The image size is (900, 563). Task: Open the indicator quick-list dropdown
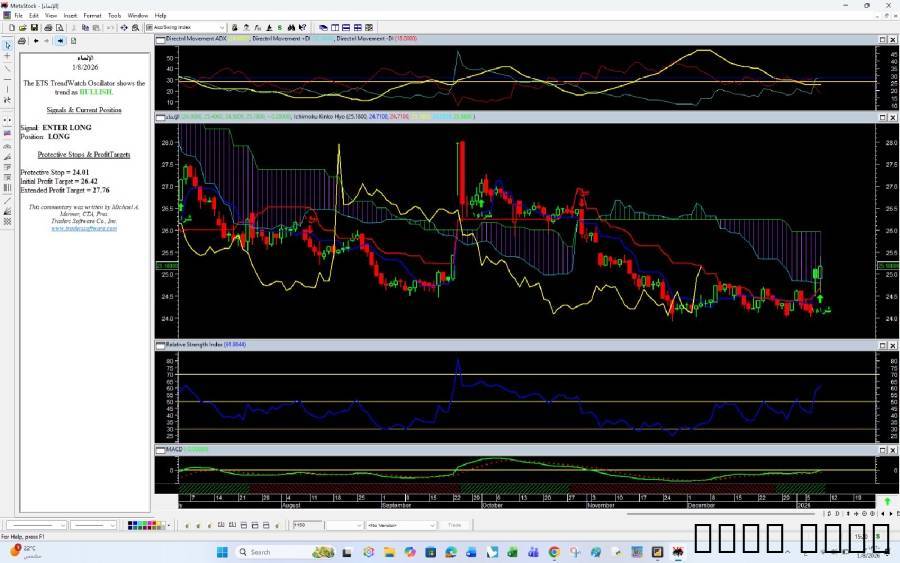(x=222, y=28)
